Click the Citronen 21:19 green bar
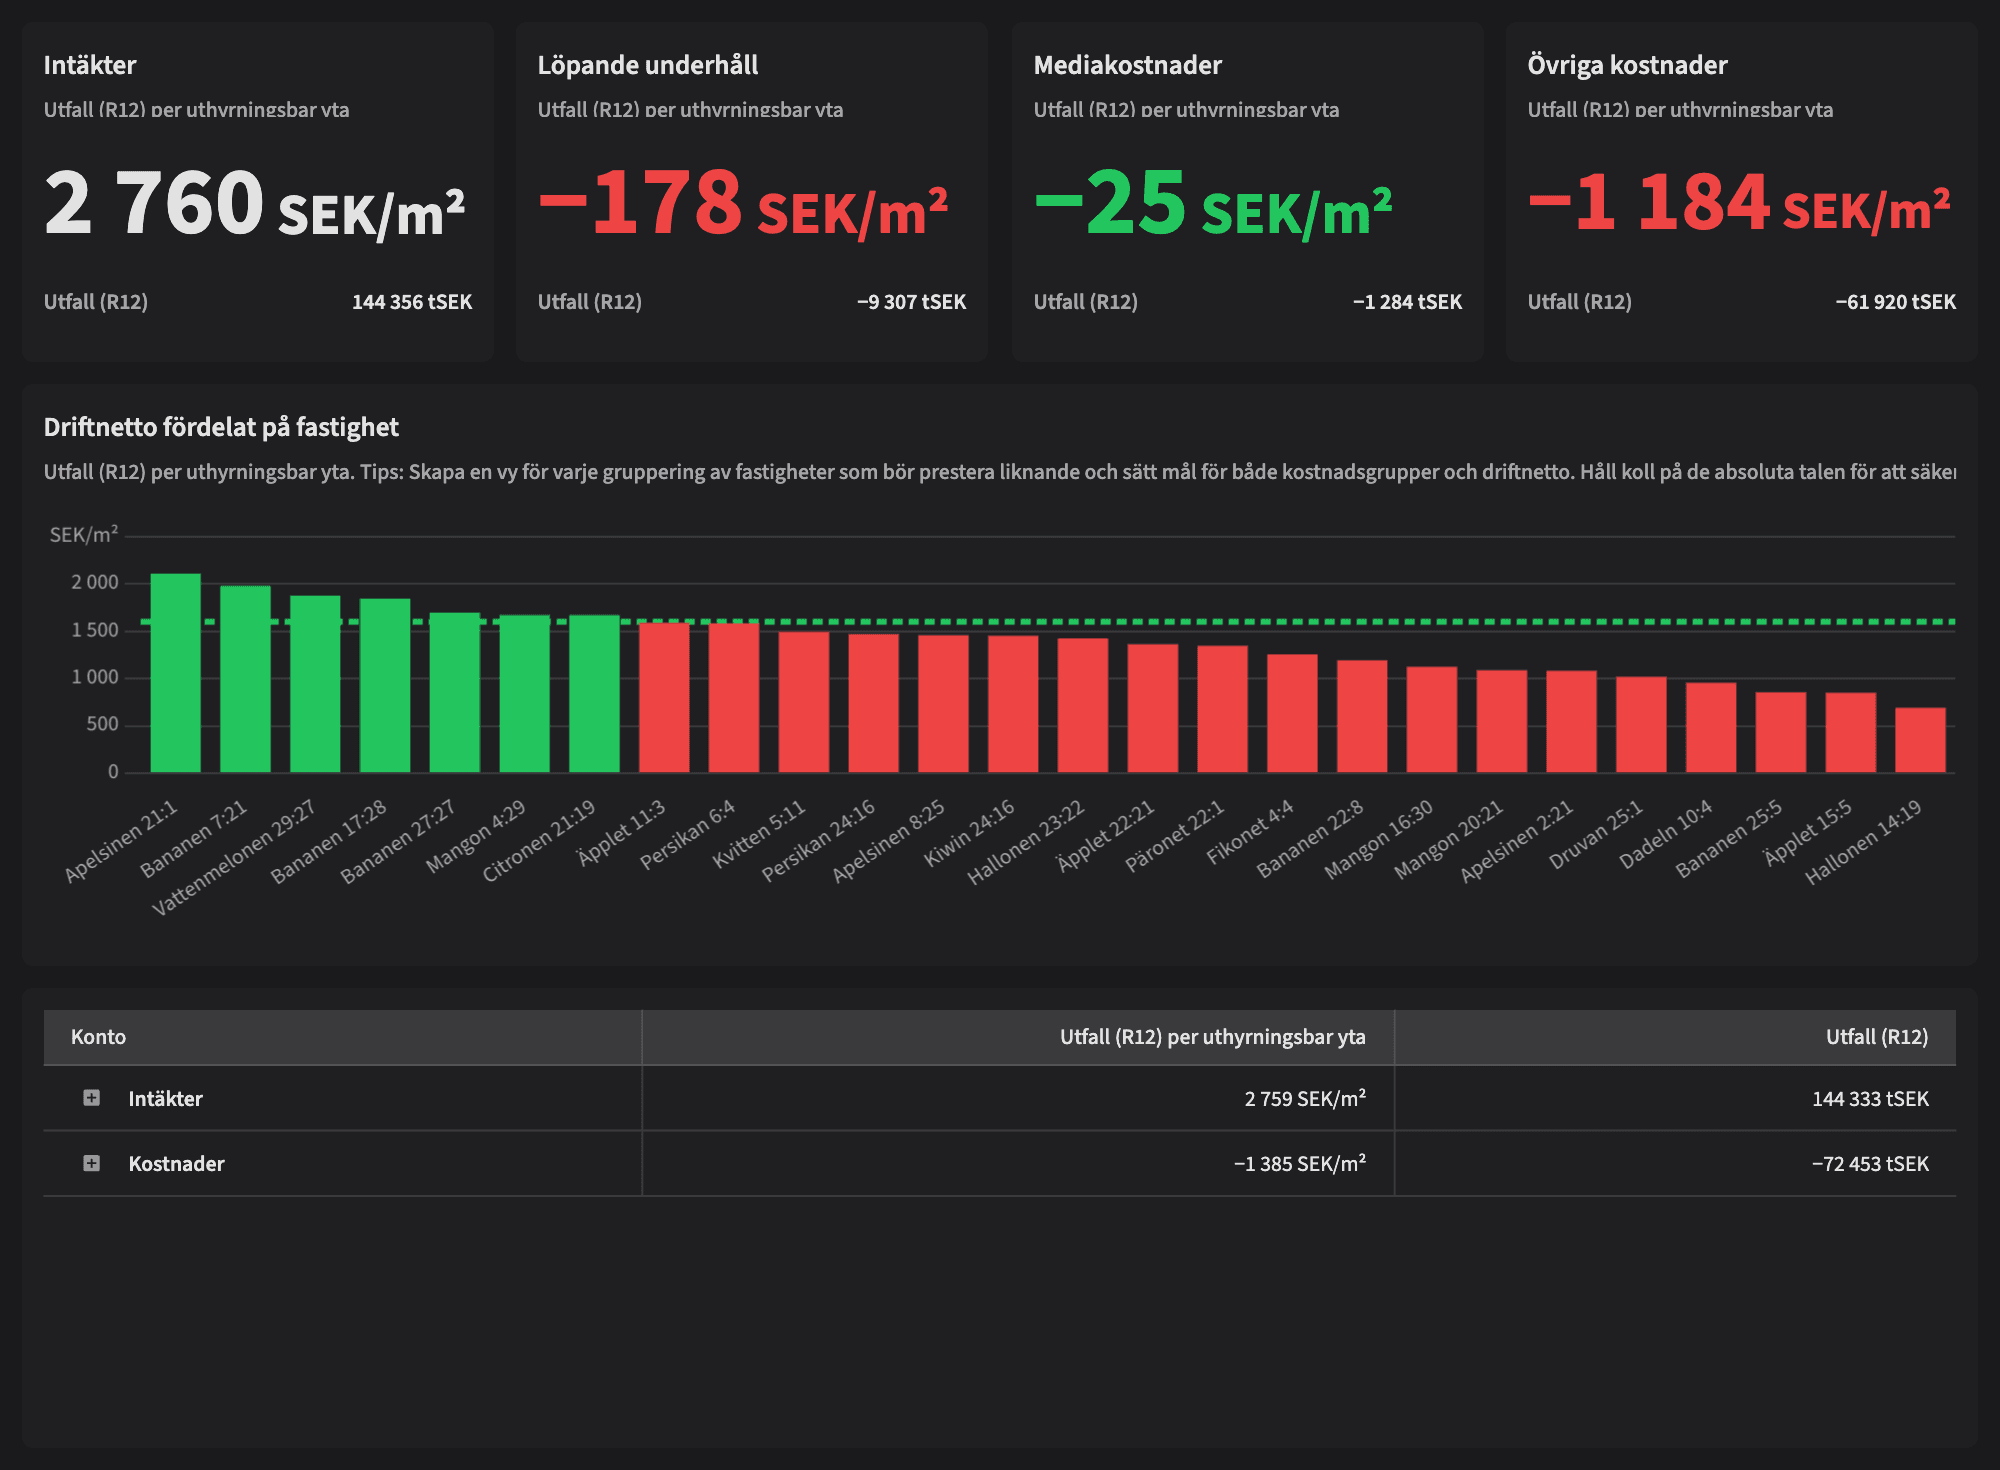 click(x=594, y=695)
